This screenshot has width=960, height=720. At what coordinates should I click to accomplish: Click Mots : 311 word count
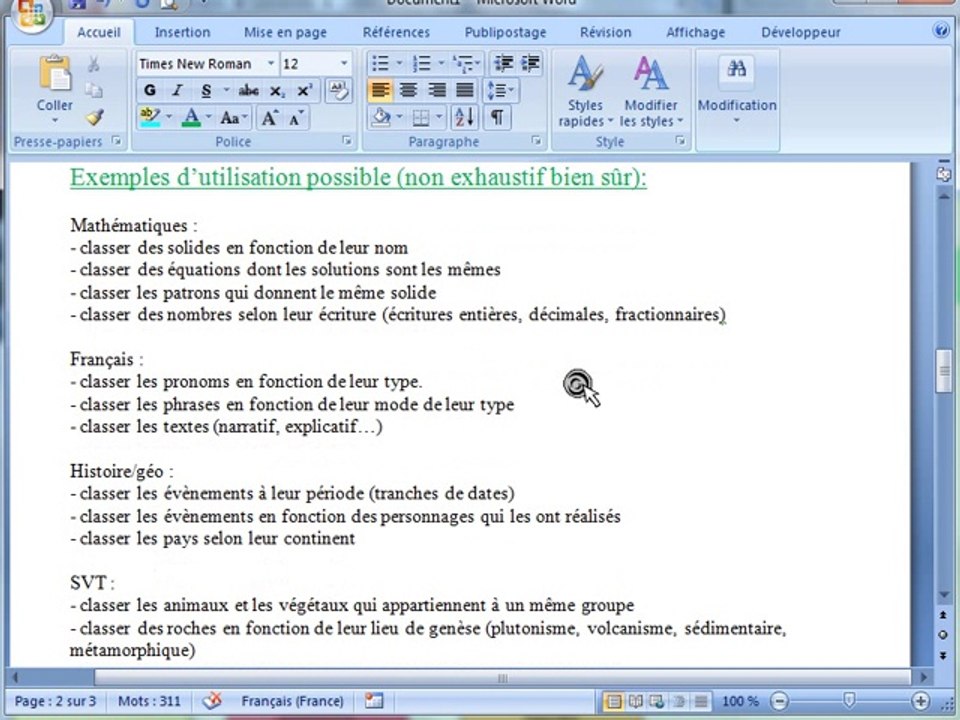[149, 701]
